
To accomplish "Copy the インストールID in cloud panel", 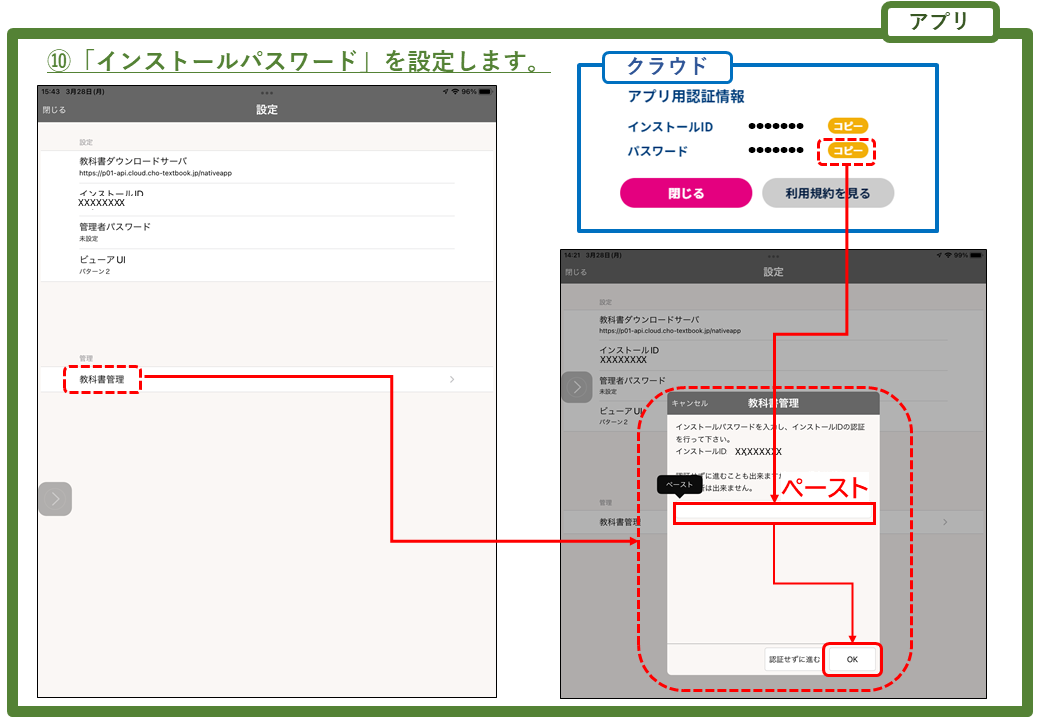I will 848,126.
